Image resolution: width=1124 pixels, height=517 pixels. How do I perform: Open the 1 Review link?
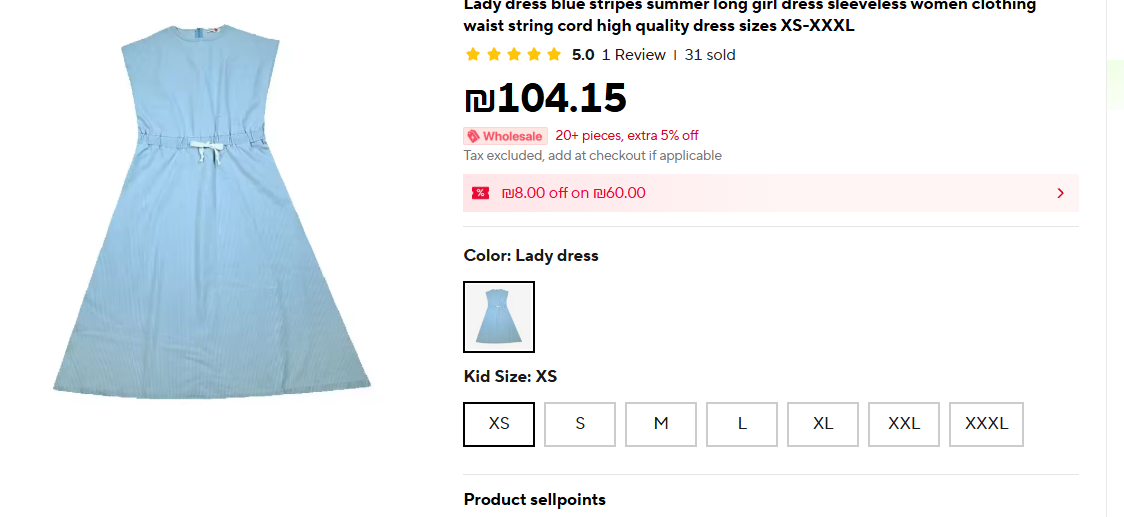click(633, 55)
